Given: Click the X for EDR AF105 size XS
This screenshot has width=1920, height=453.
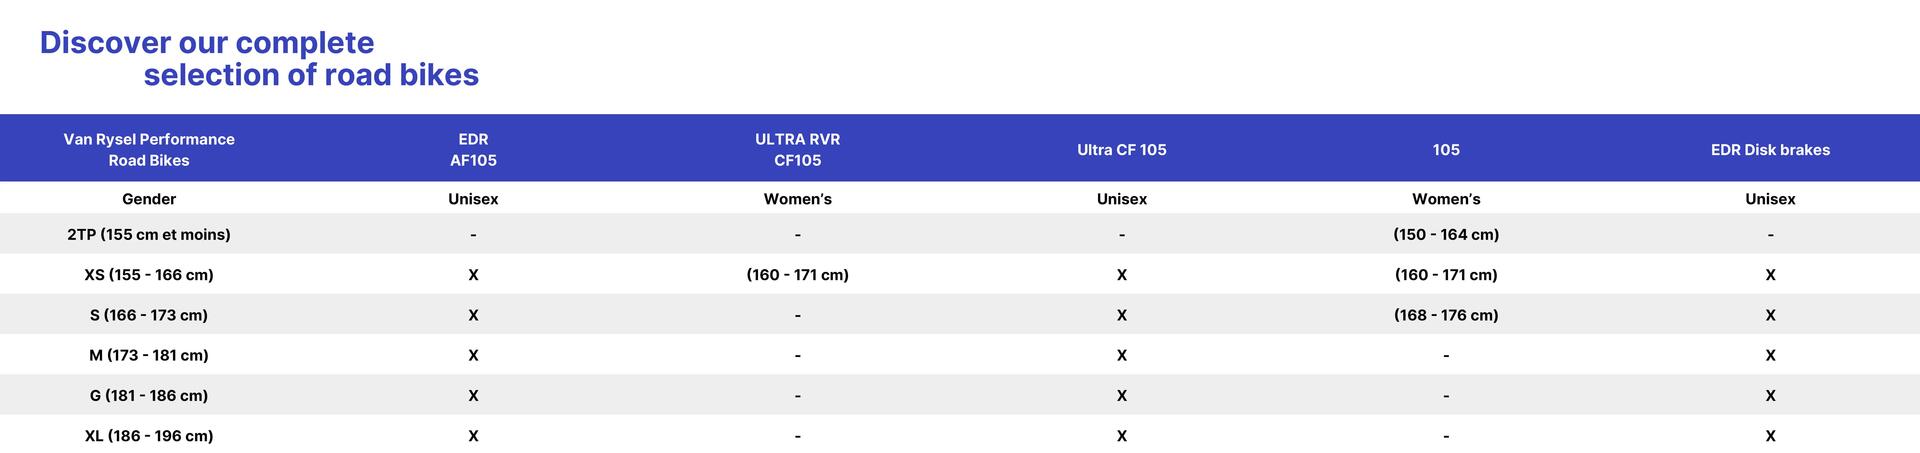Looking at the screenshot, I should tap(473, 275).
